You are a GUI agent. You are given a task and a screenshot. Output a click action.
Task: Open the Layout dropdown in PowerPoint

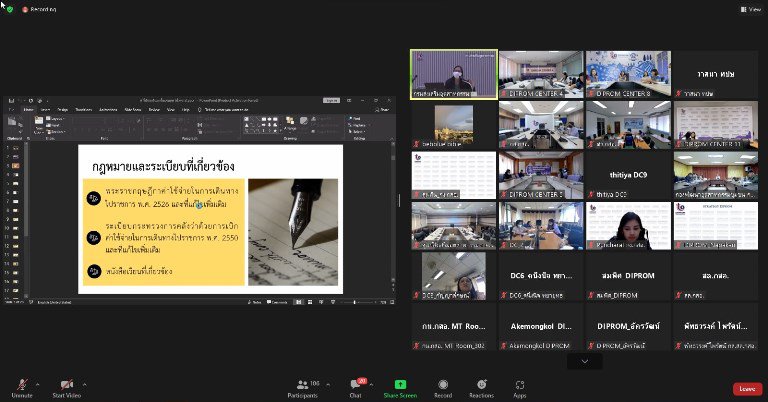coord(57,118)
